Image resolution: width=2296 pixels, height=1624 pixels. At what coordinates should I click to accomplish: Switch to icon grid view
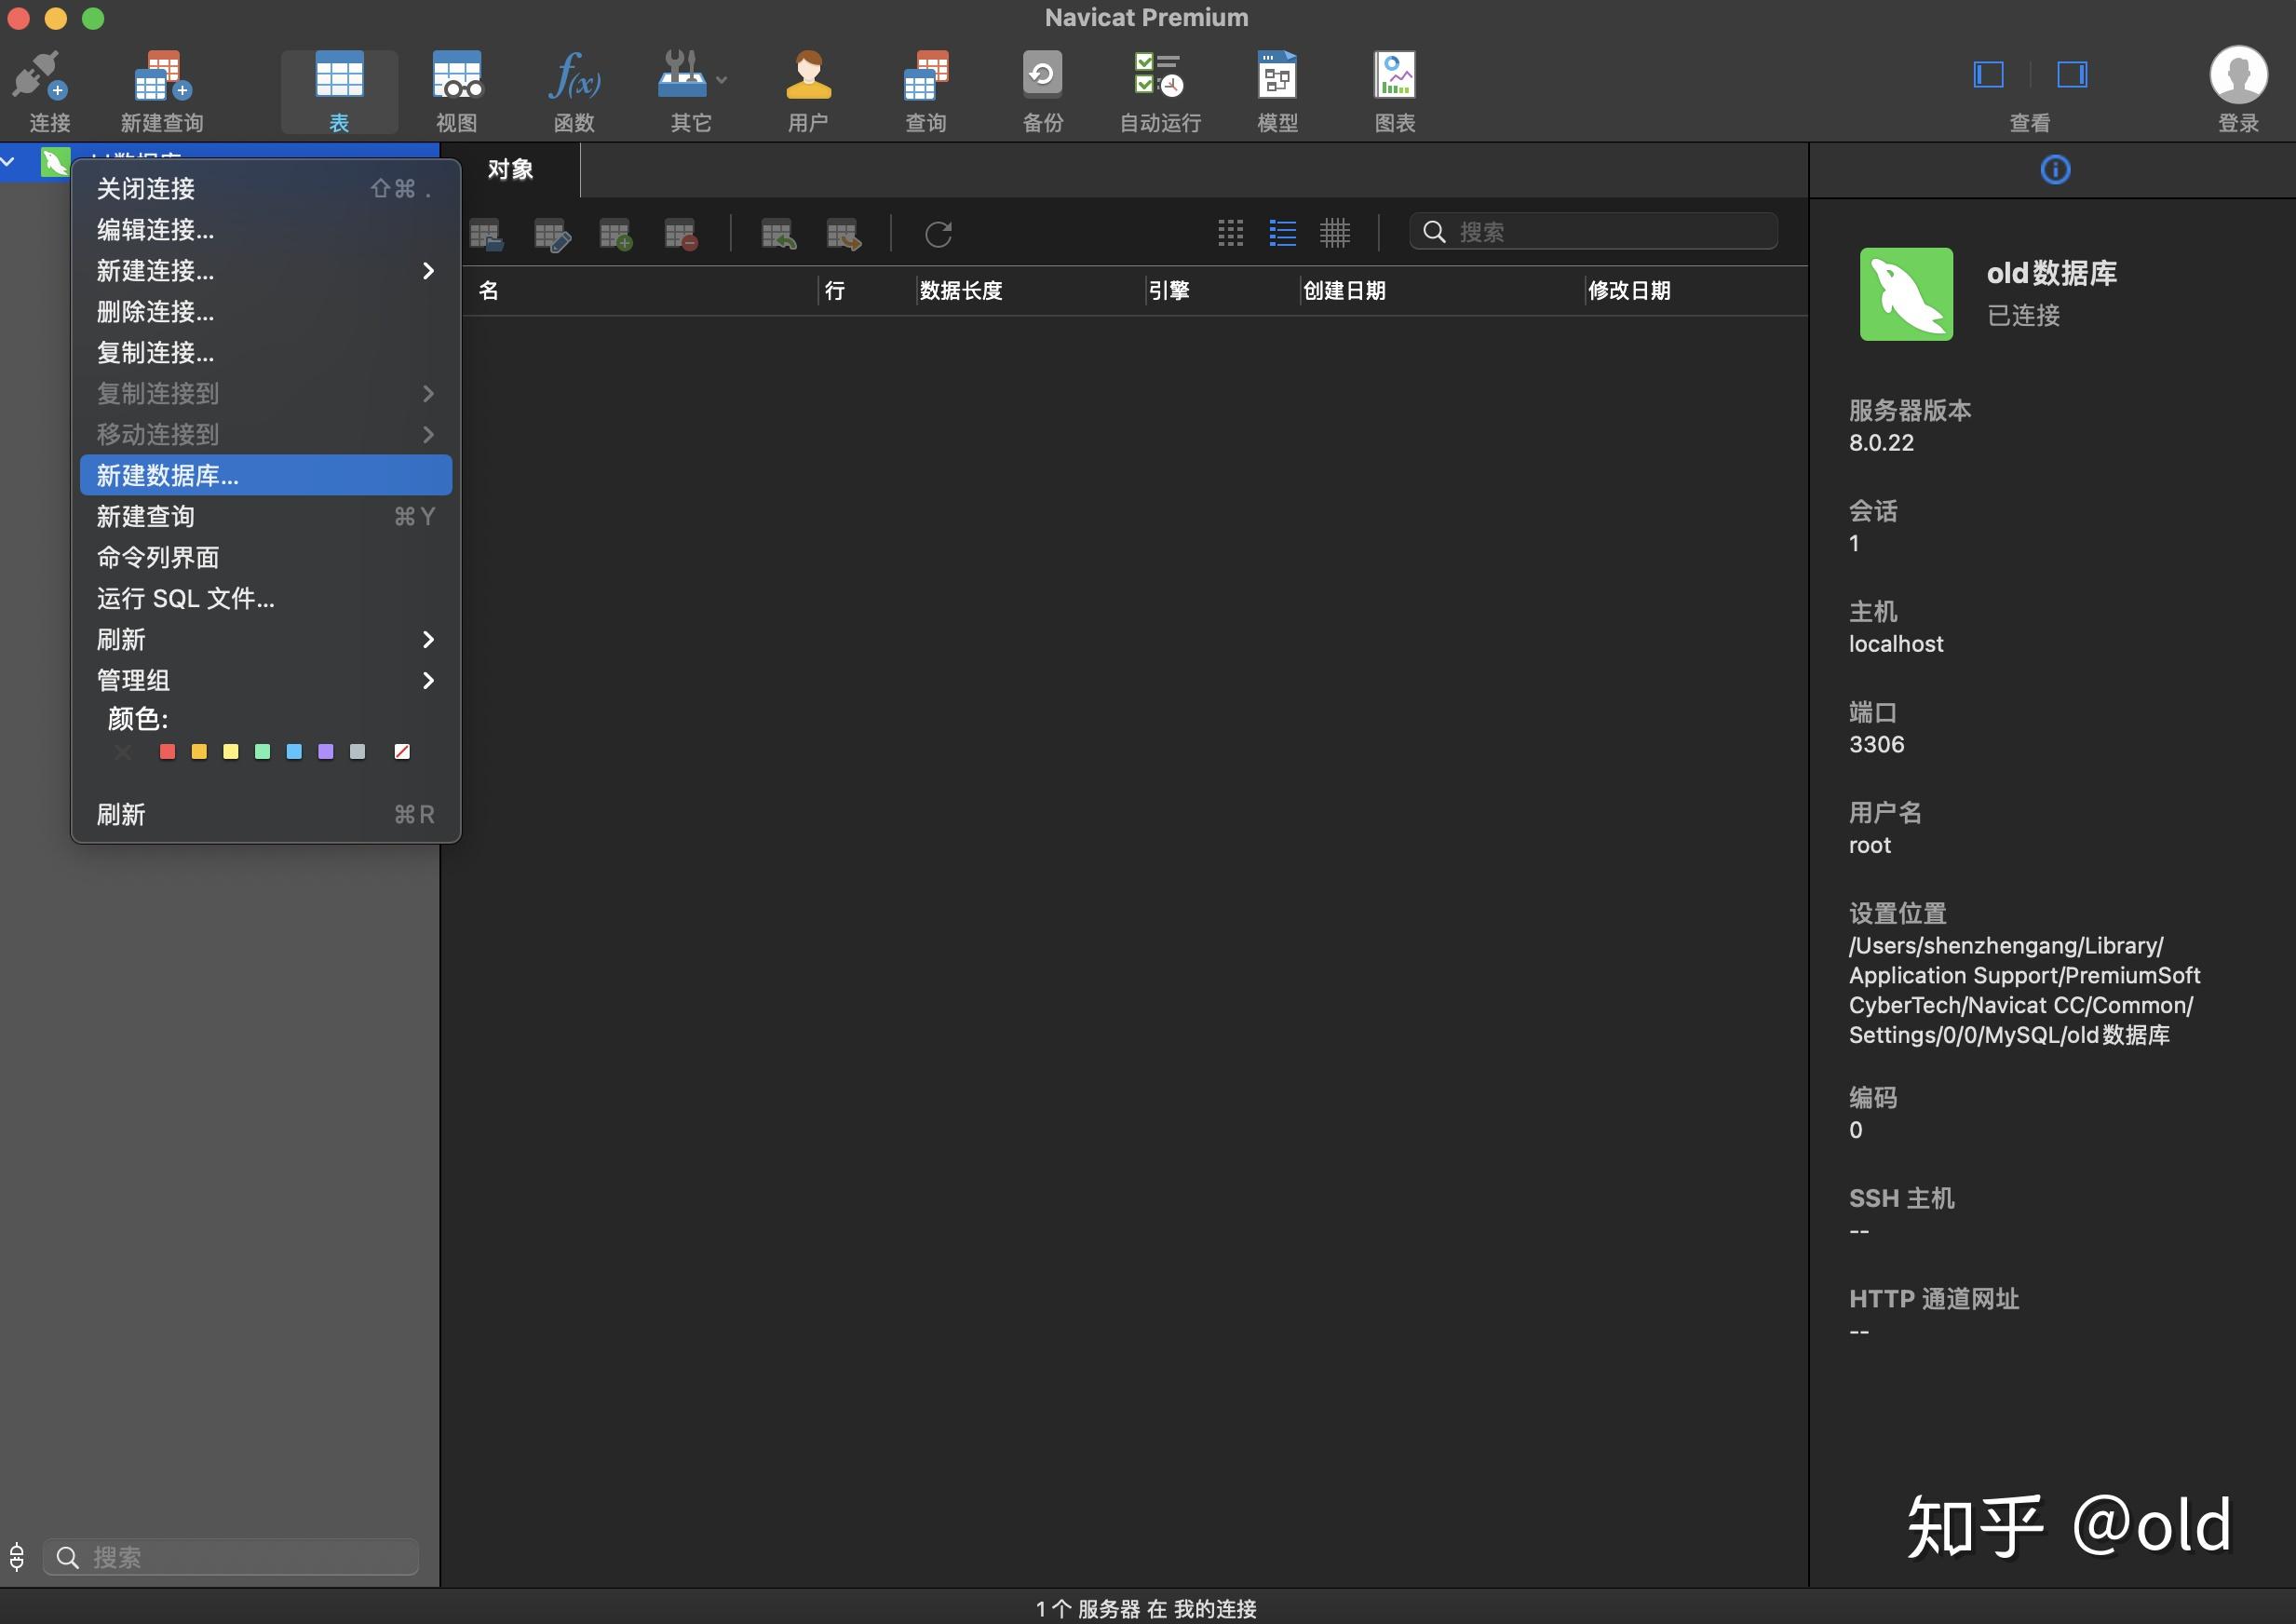pyautogui.click(x=1231, y=233)
